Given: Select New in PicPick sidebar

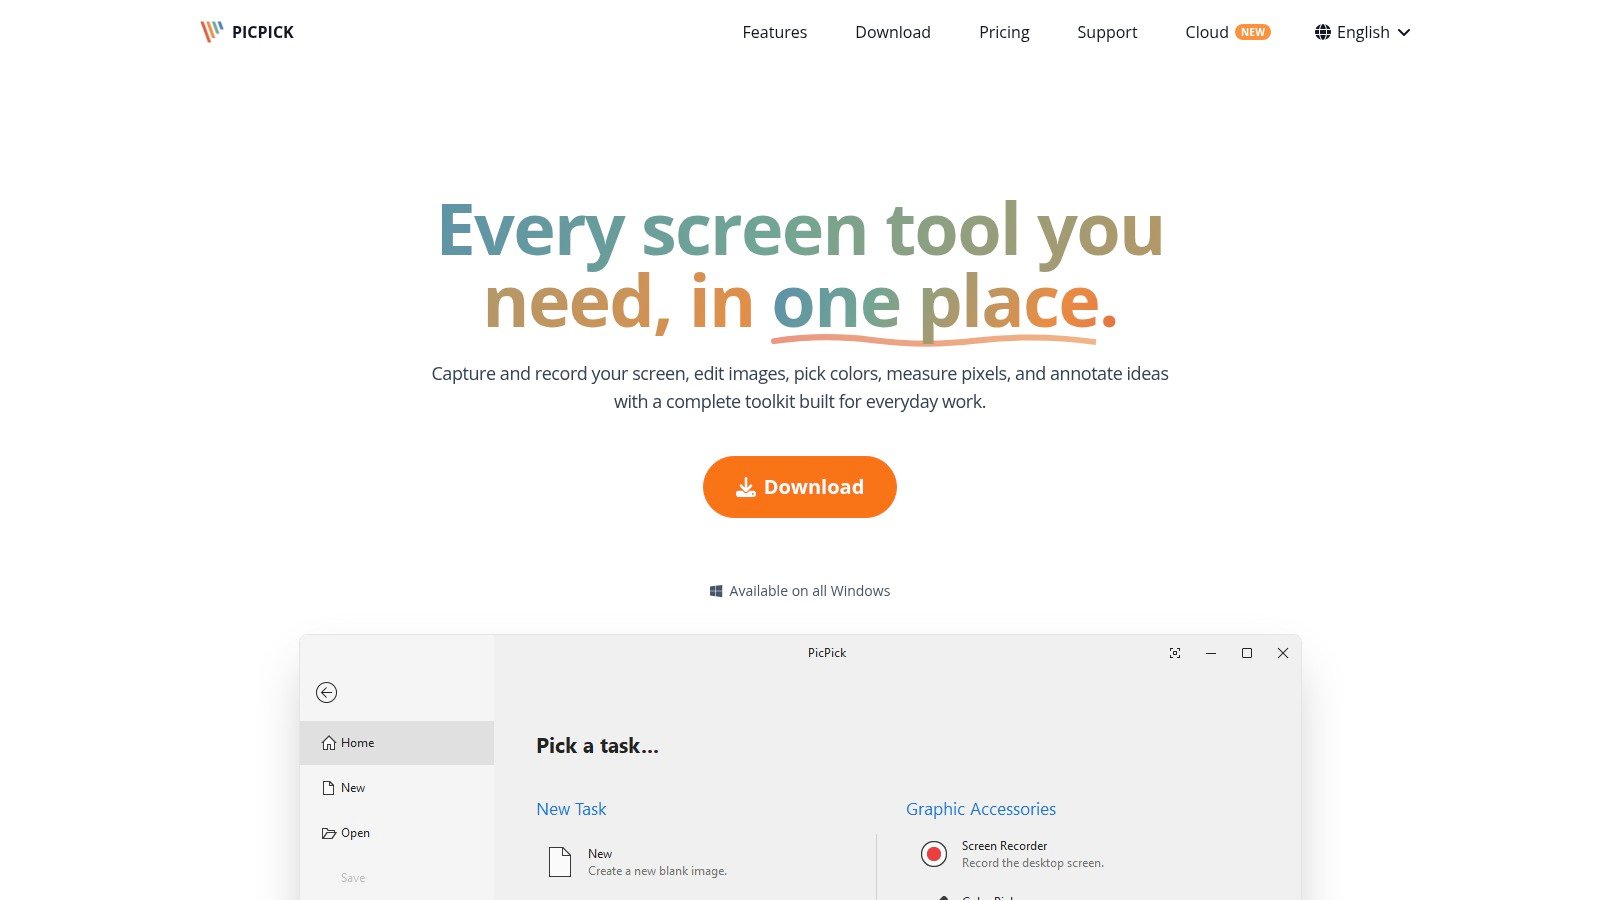Looking at the screenshot, I should 397,788.
